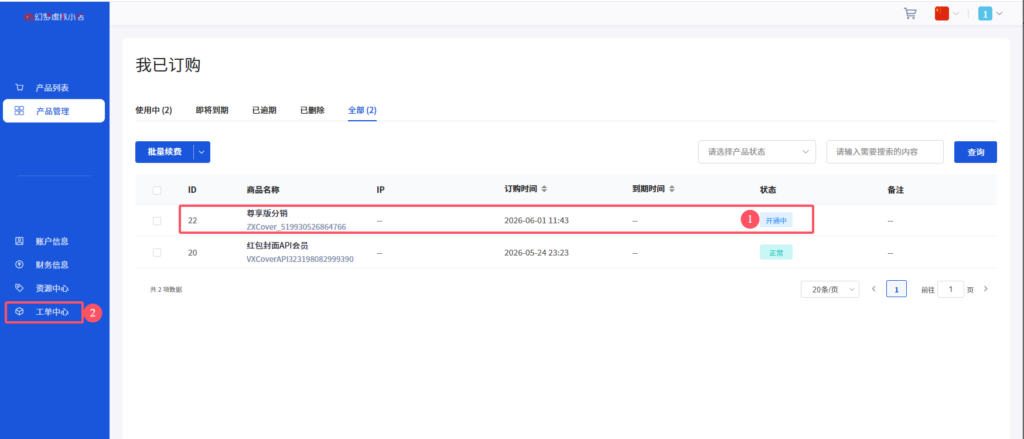Click the 产品管理 grid icon

point(19,111)
